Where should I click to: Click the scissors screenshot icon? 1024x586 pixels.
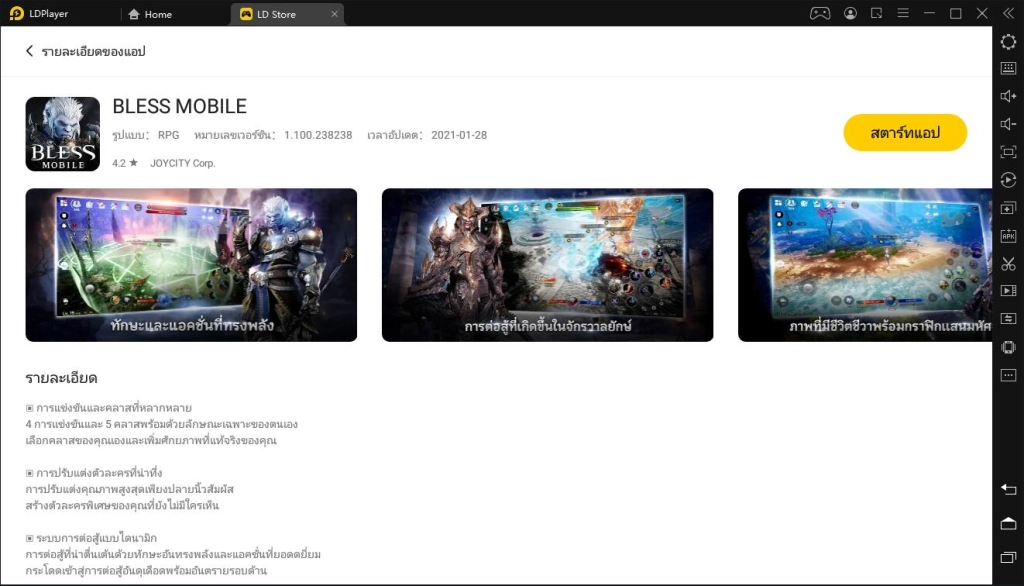point(1008,264)
